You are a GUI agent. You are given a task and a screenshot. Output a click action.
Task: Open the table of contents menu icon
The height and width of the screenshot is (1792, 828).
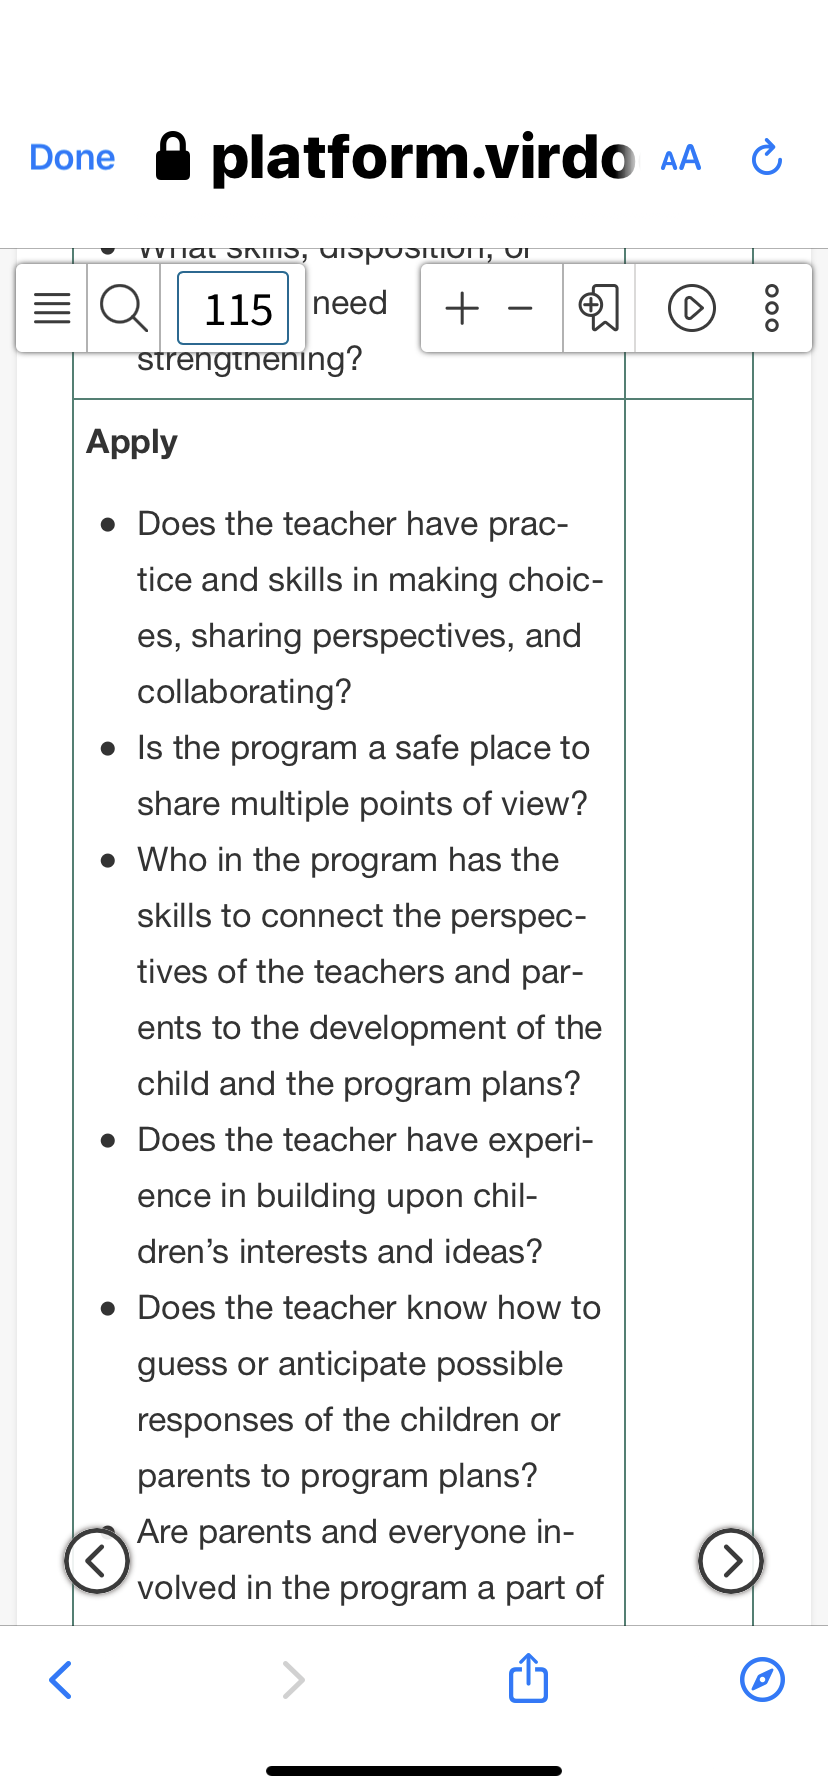tap(52, 308)
